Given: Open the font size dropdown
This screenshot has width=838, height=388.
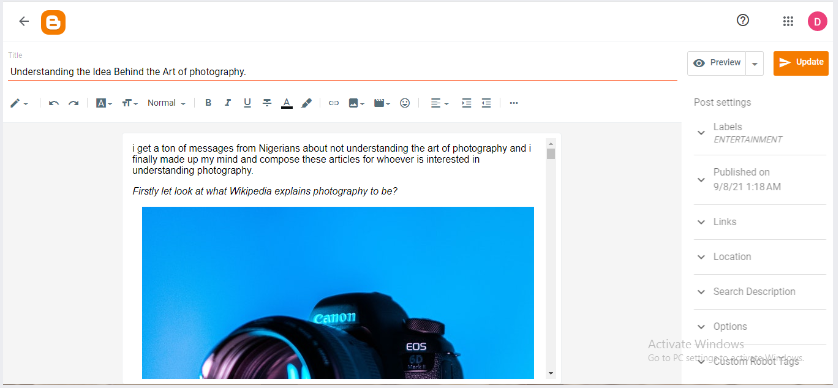Looking at the screenshot, I should [130, 103].
